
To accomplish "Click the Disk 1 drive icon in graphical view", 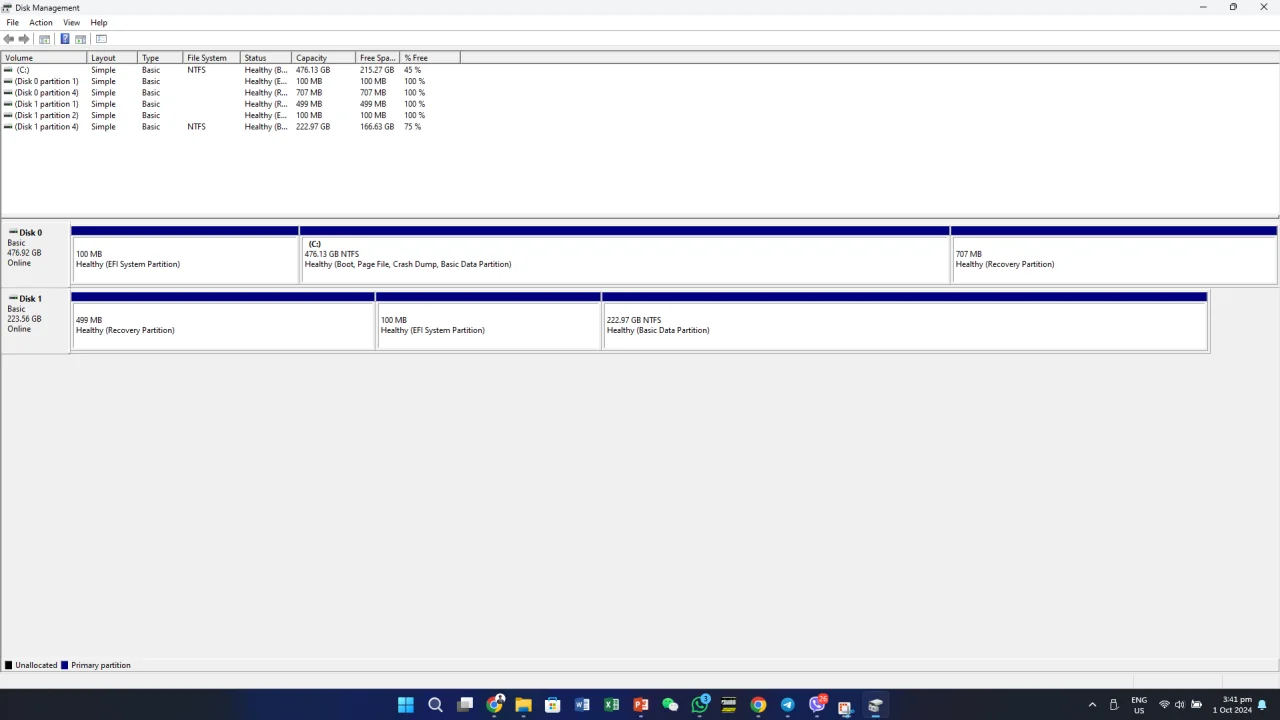I will pos(13,298).
